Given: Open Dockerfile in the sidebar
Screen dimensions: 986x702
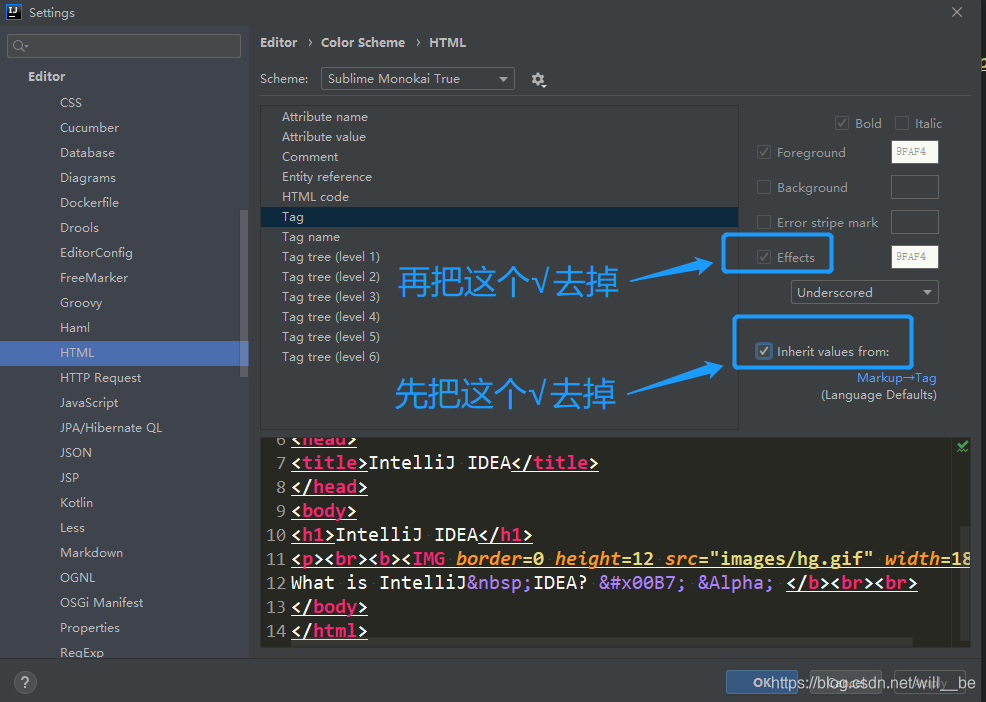Looking at the screenshot, I should click(x=89, y=203).
